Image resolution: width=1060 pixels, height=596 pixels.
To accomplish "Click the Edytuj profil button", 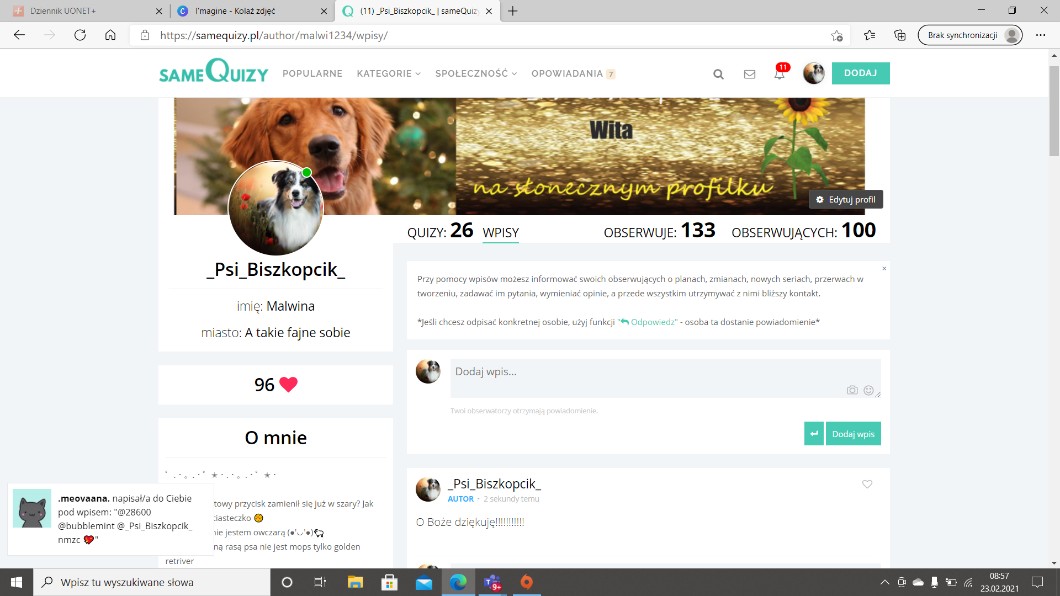I will [x=846, y=200].
